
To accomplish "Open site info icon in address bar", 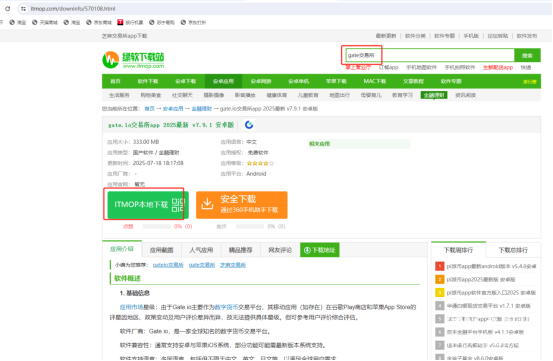I will coord(23,9).
